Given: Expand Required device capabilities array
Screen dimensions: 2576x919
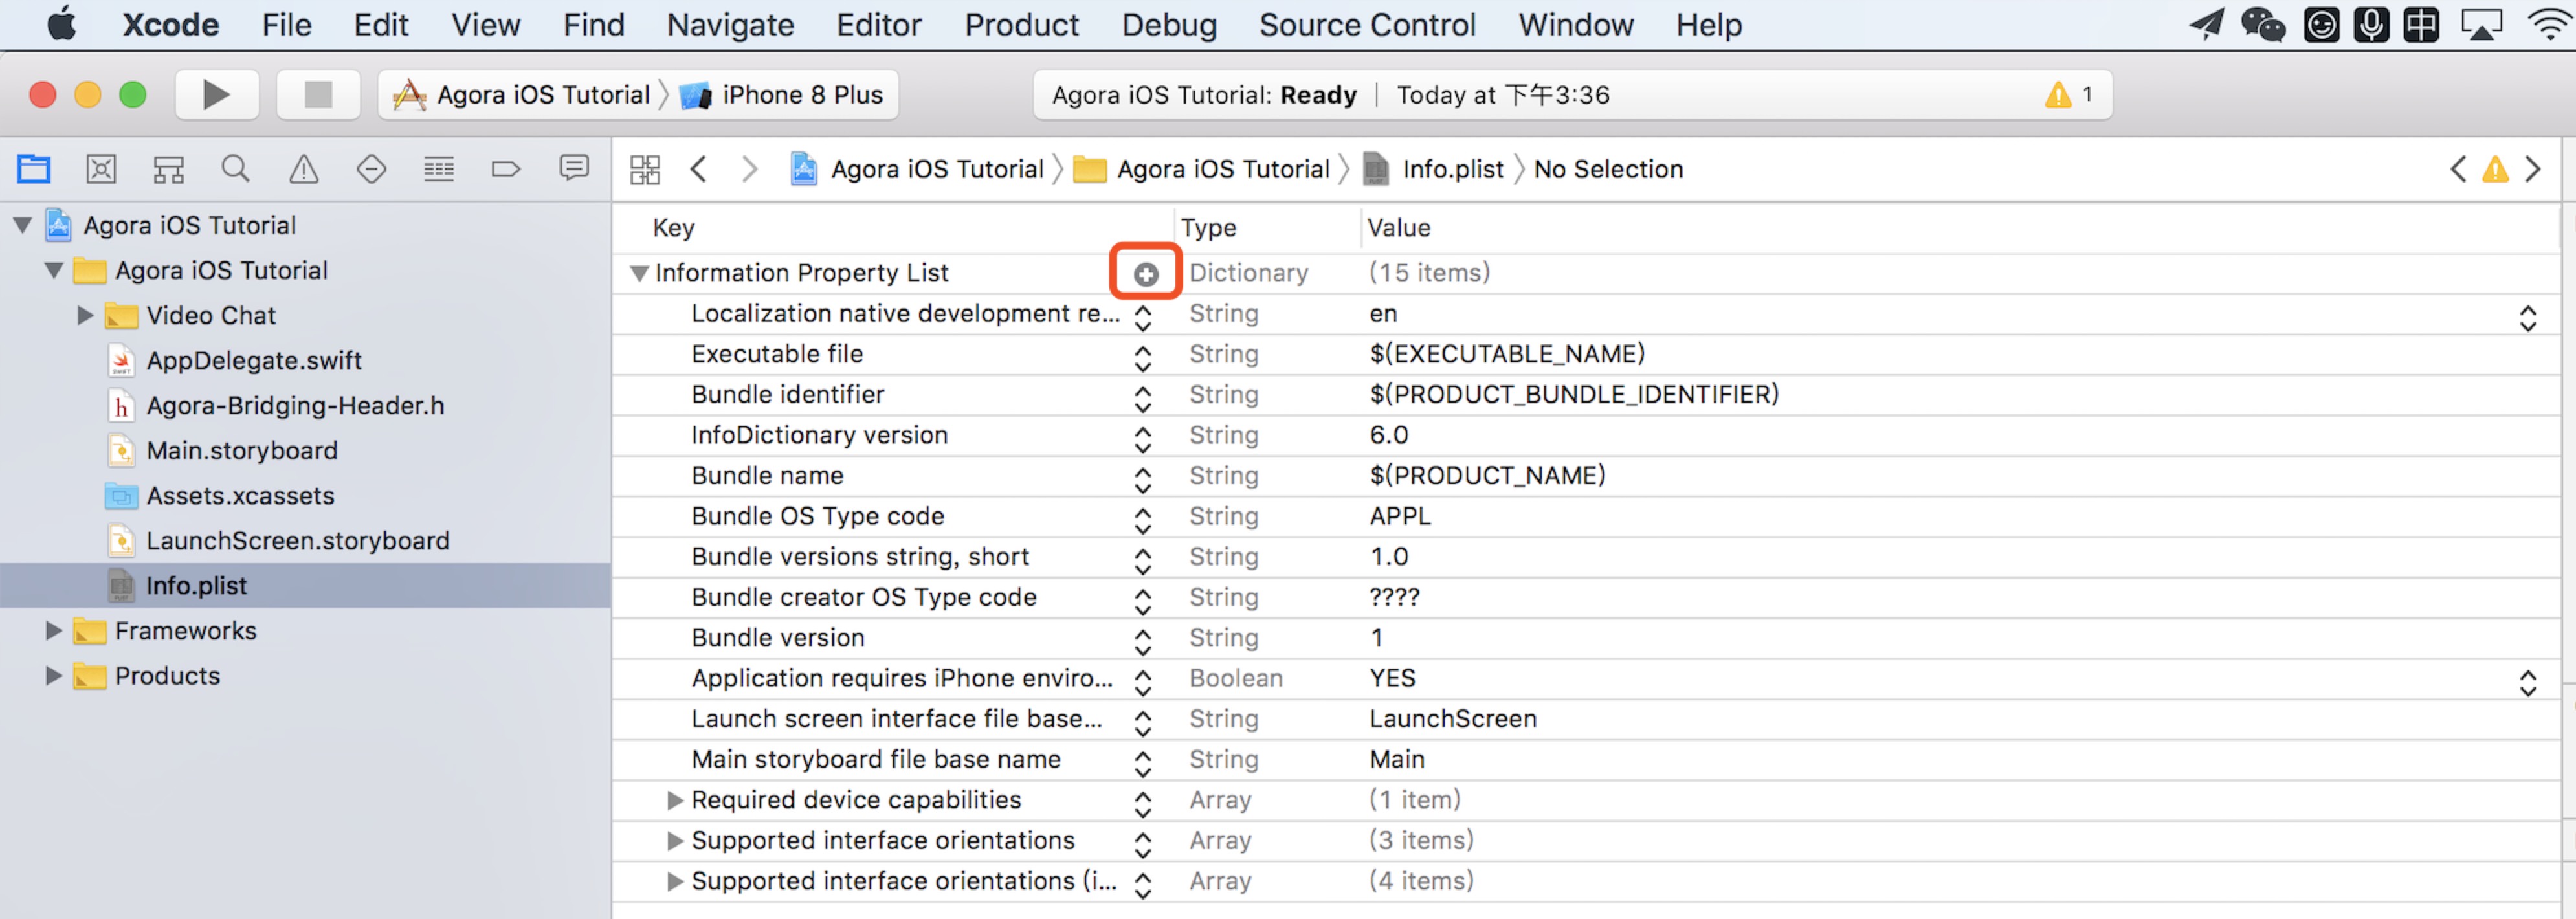Looking at the screenshot, I should (675, 800).
